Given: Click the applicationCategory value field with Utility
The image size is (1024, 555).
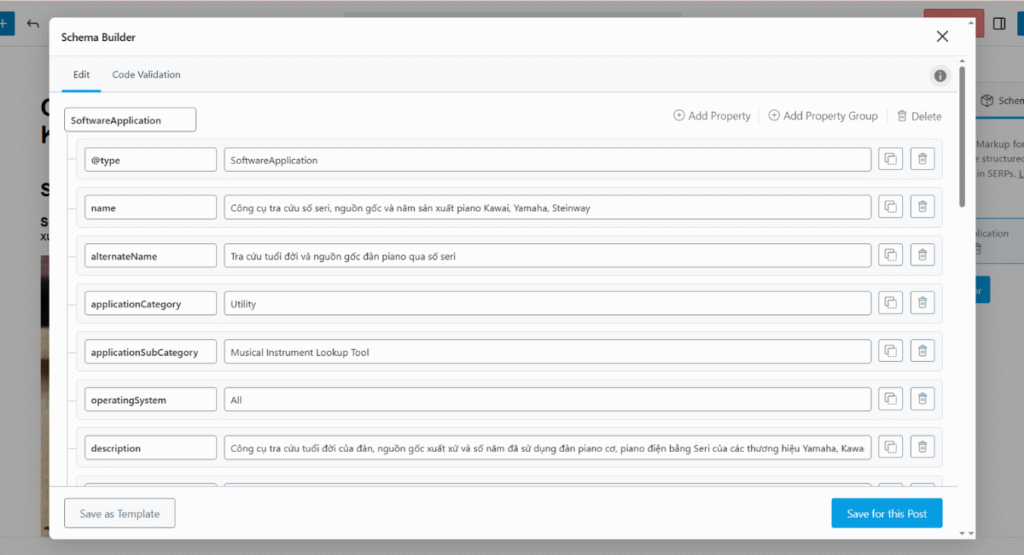Looking at the screenshot, I should click(547, 304).
